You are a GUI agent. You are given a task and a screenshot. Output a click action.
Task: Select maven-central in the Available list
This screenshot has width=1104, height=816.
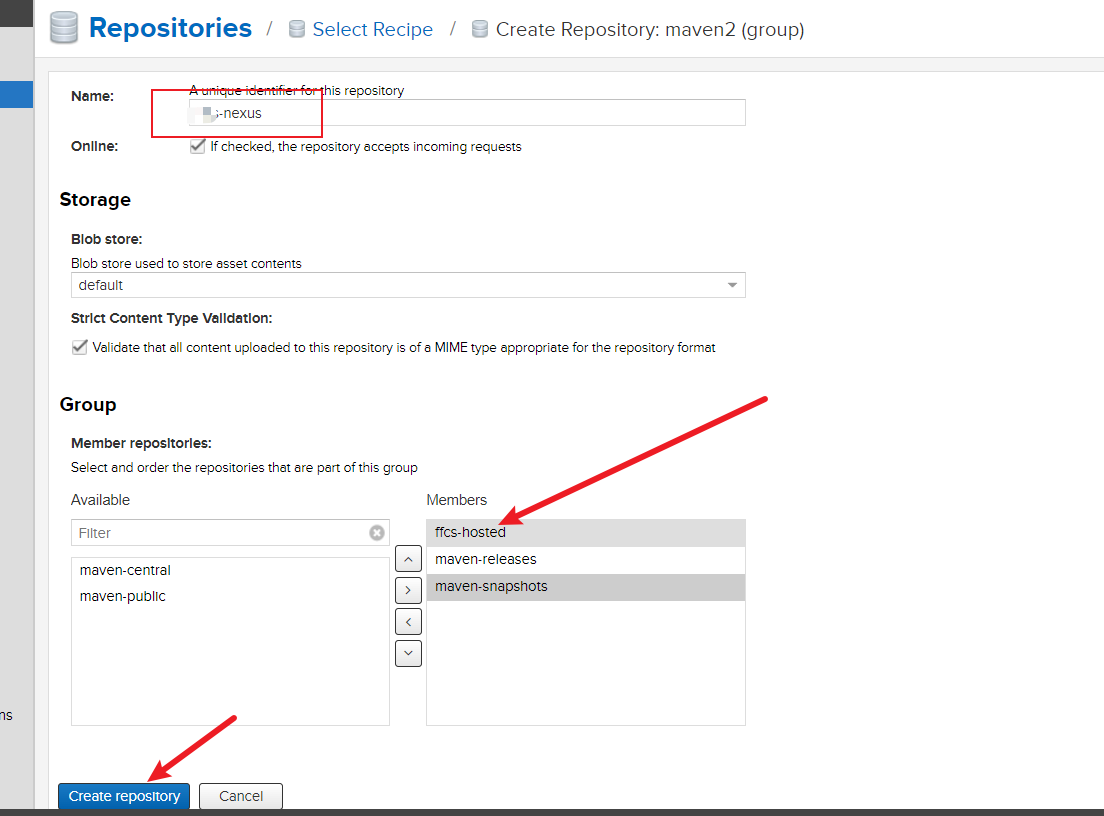click(x=125, y=570)
